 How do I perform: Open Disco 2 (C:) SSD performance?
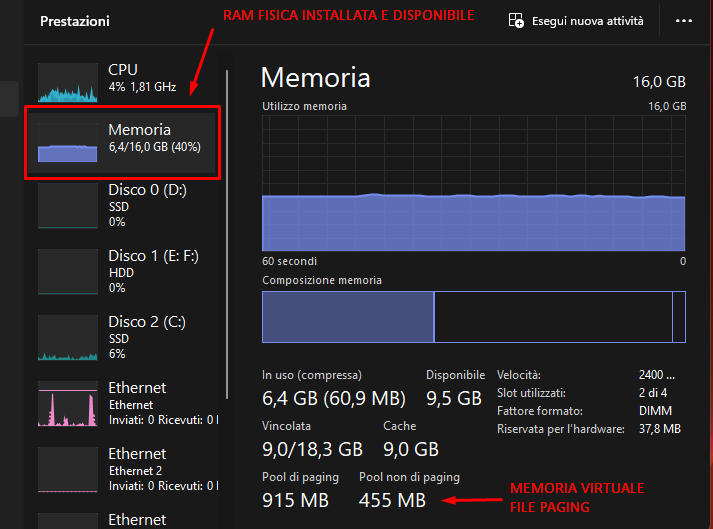pos(122,338)
